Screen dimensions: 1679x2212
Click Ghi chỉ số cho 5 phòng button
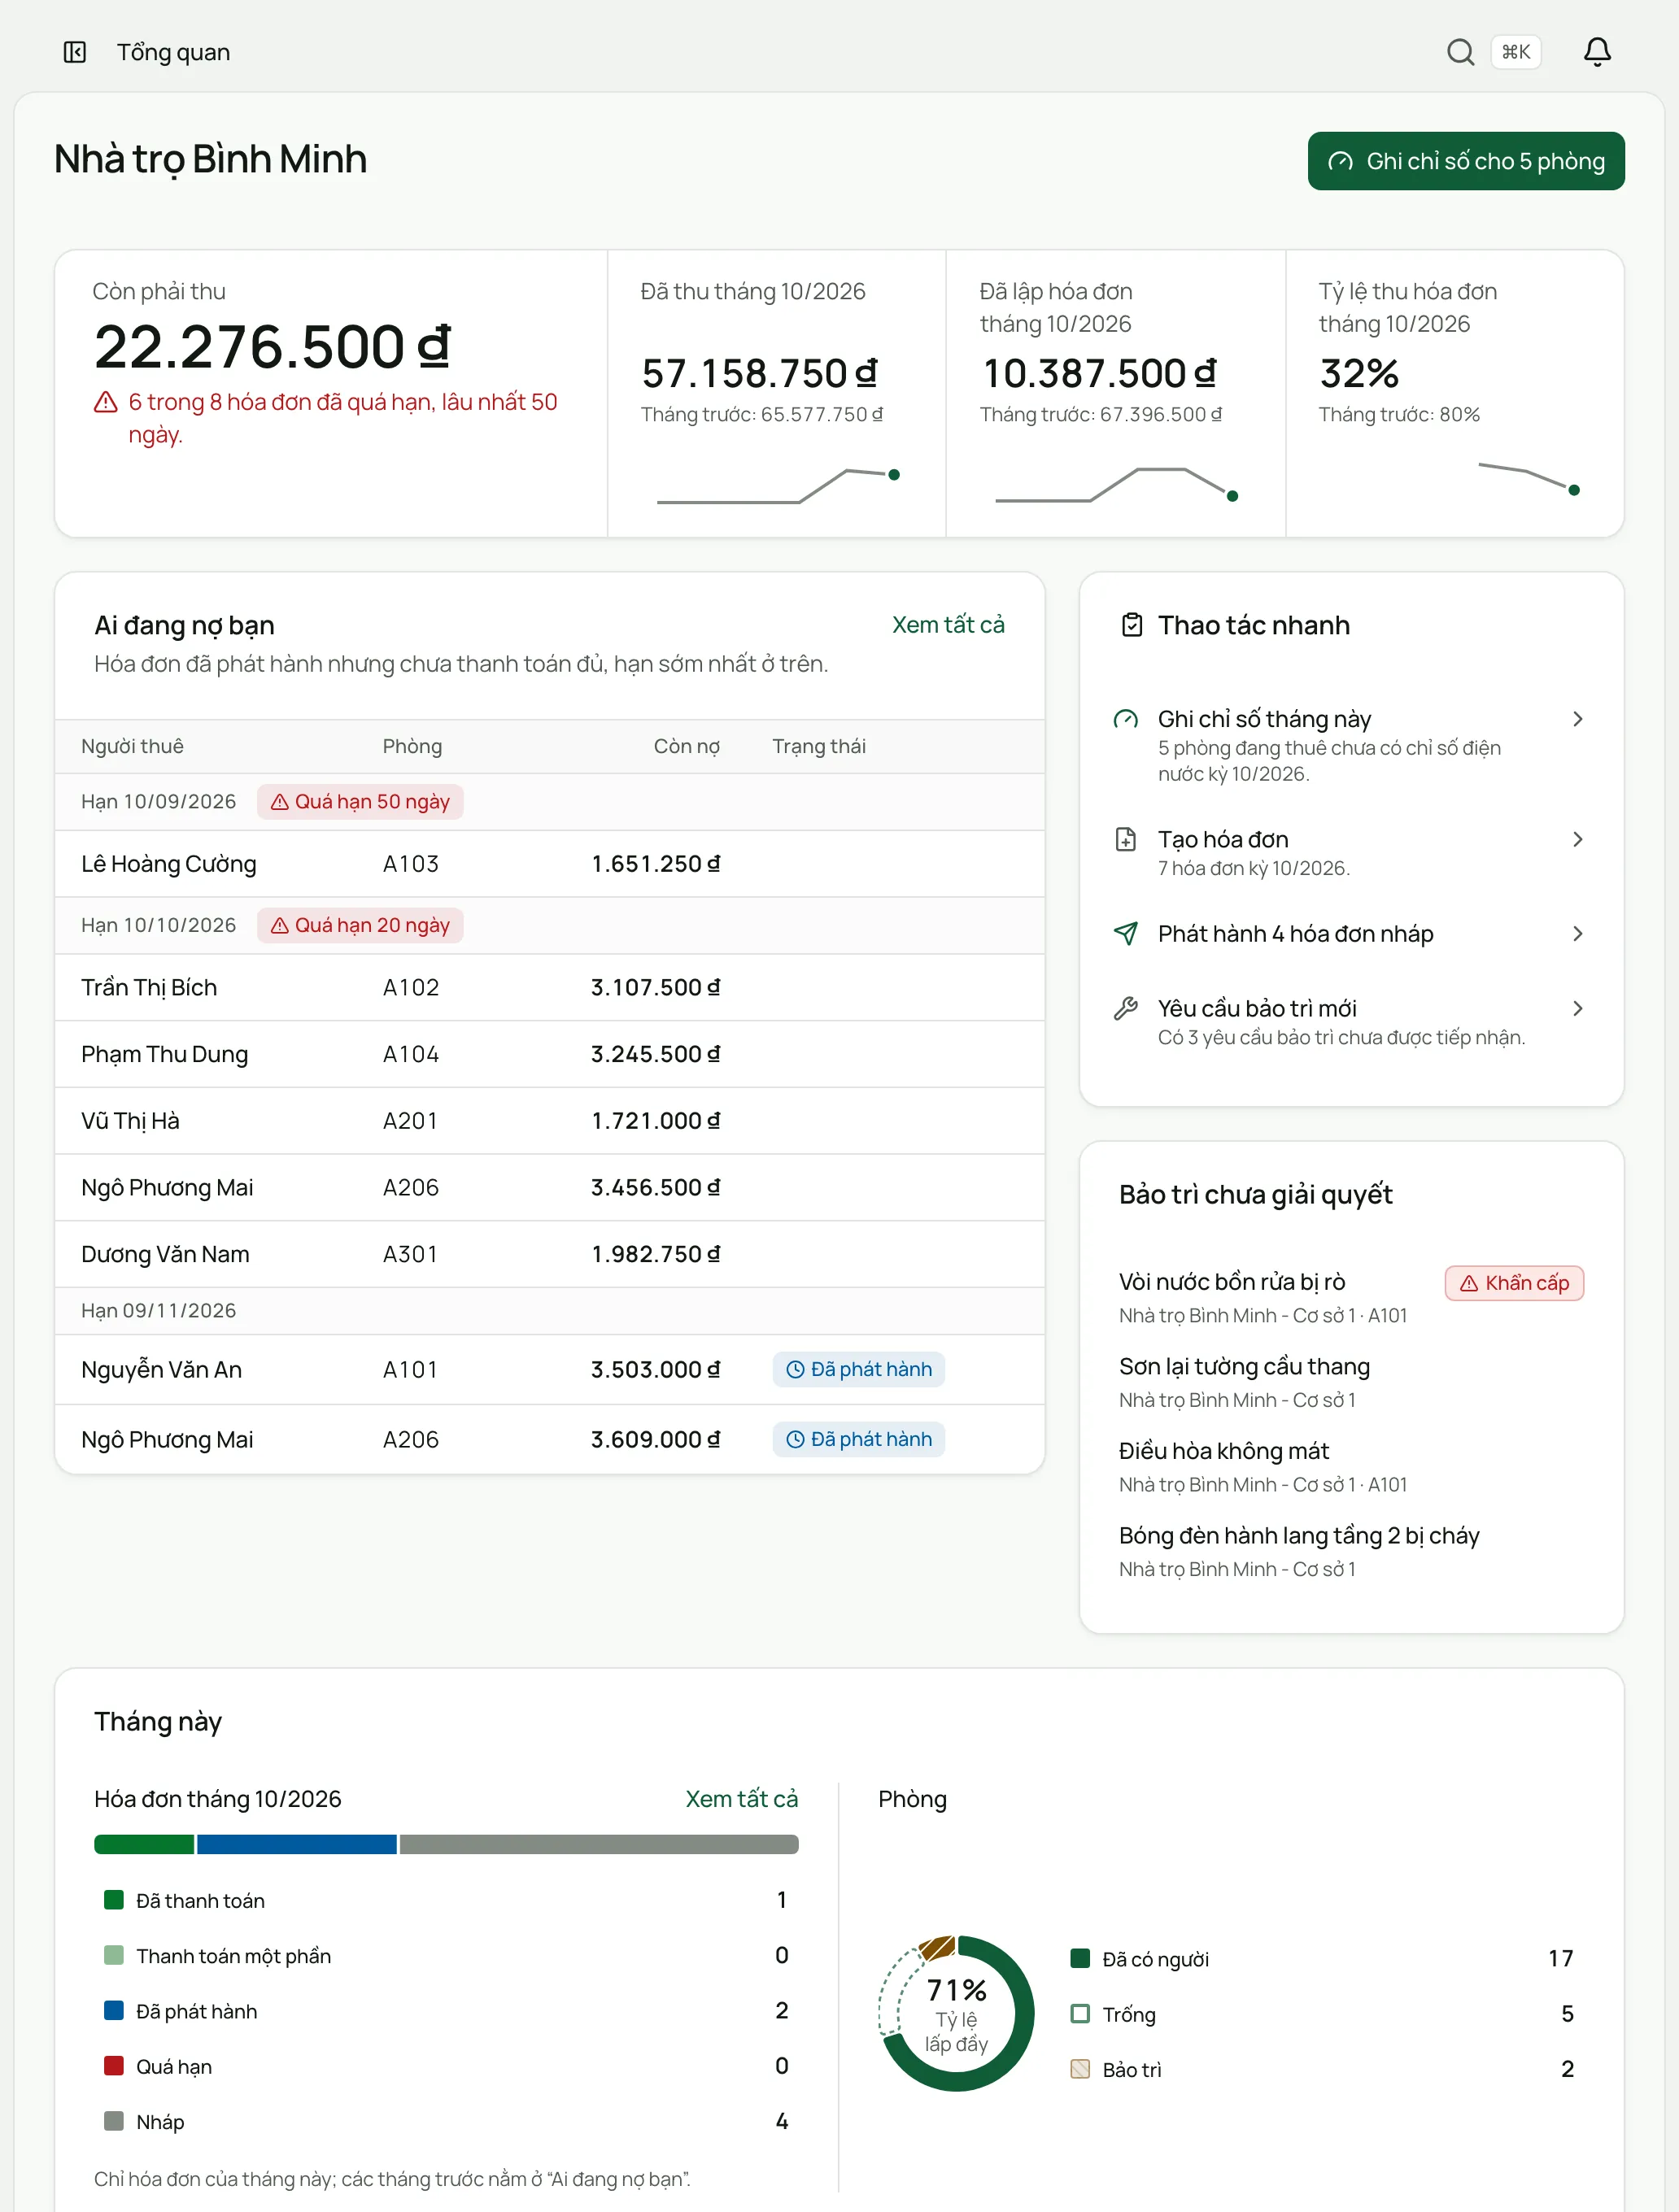[1465, 161]
